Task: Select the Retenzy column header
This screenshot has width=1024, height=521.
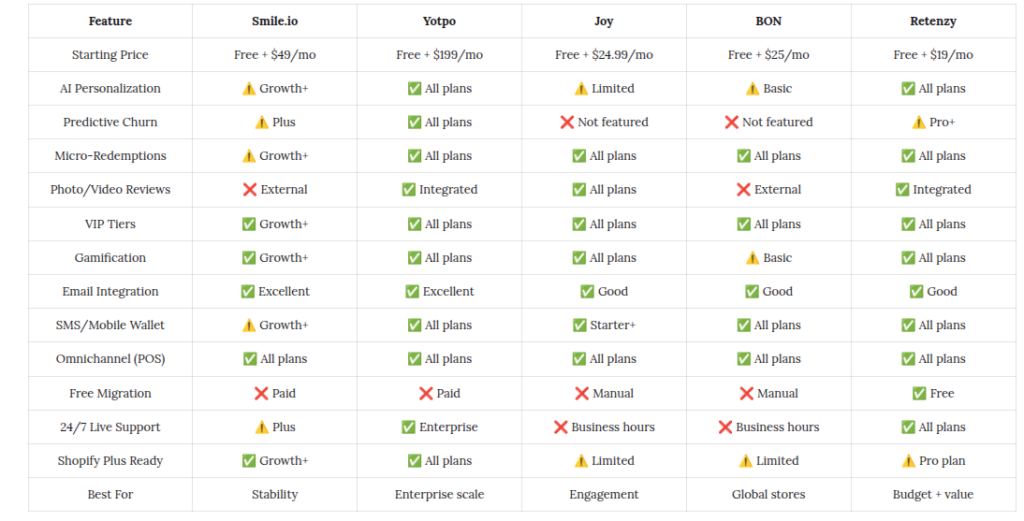Action: [x=933, y=21]
